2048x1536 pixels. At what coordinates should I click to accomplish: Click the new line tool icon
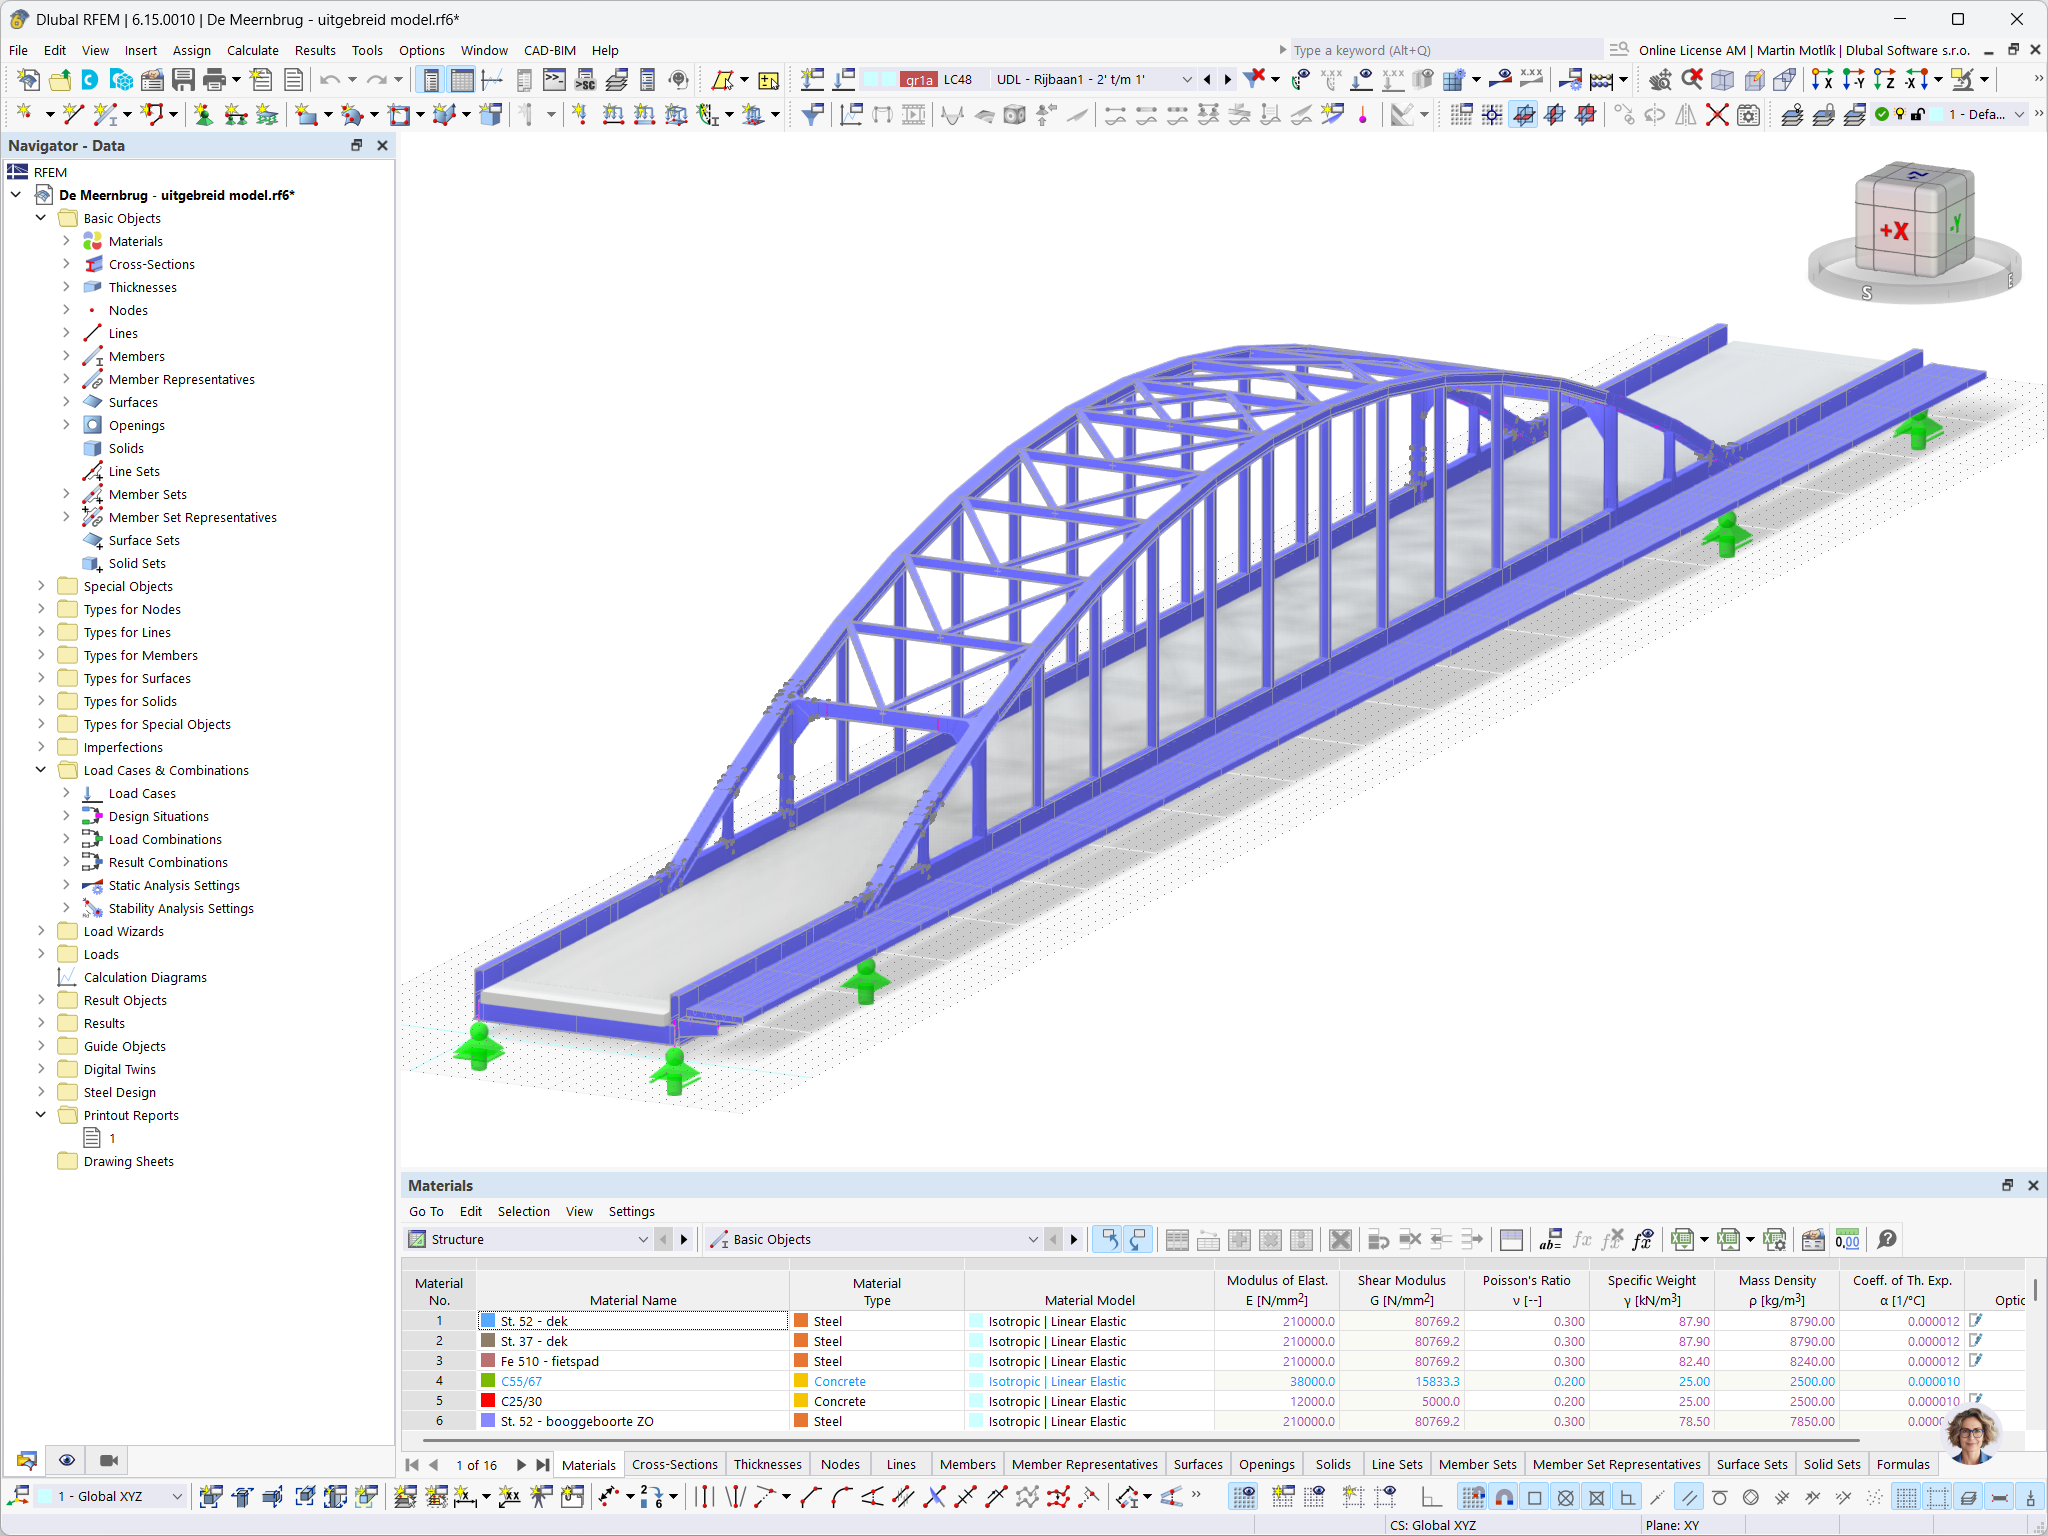click(72, 116)
